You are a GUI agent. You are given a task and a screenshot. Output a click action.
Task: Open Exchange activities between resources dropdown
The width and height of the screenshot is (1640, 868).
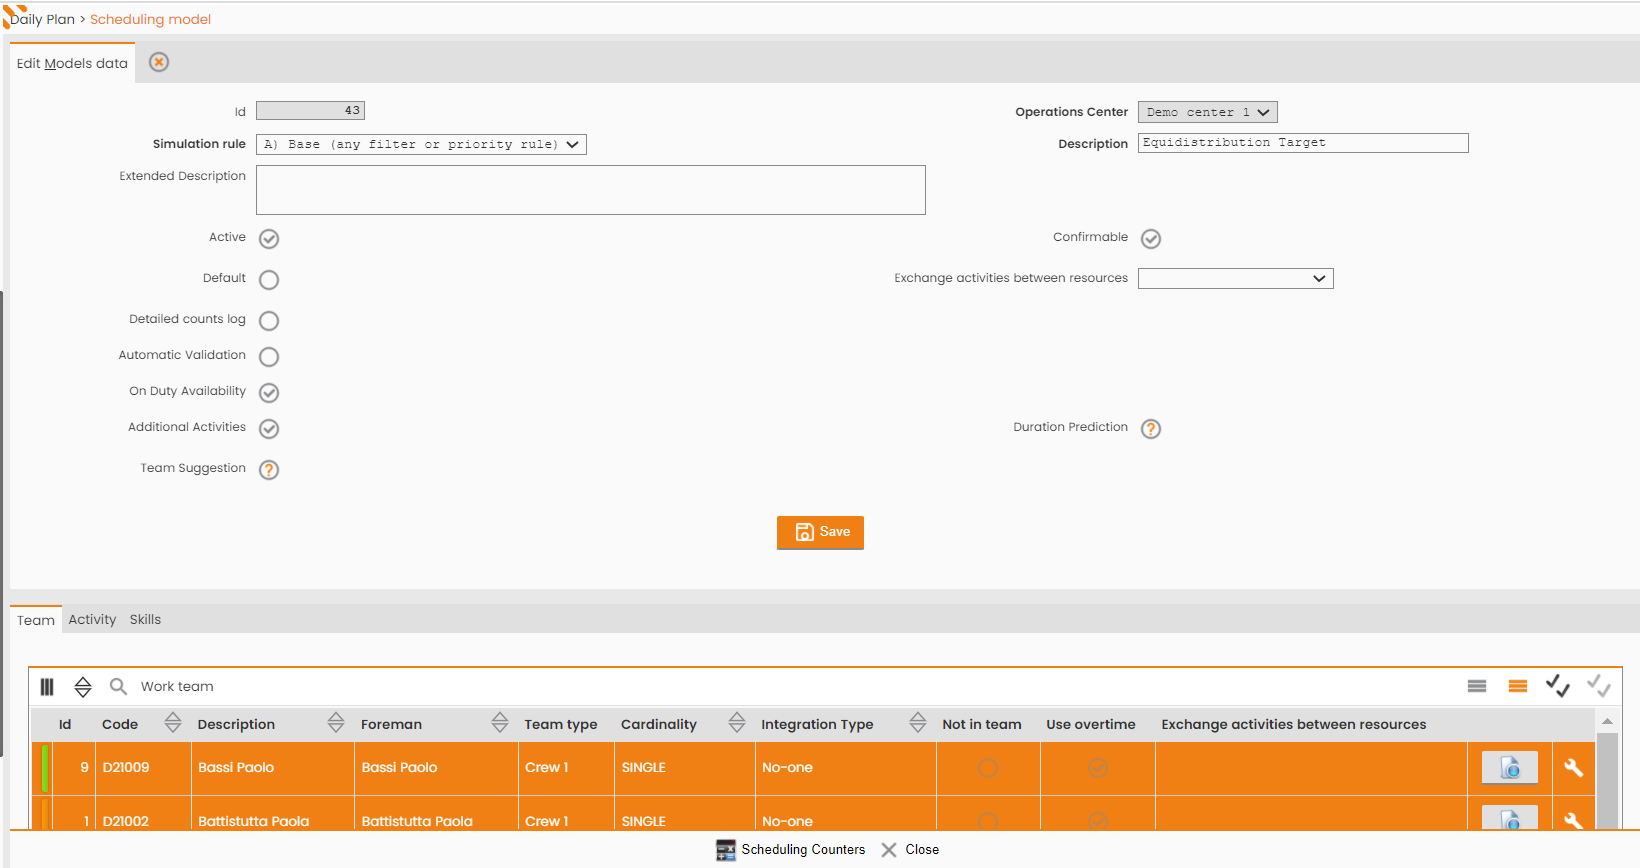tap(1236, 278)
